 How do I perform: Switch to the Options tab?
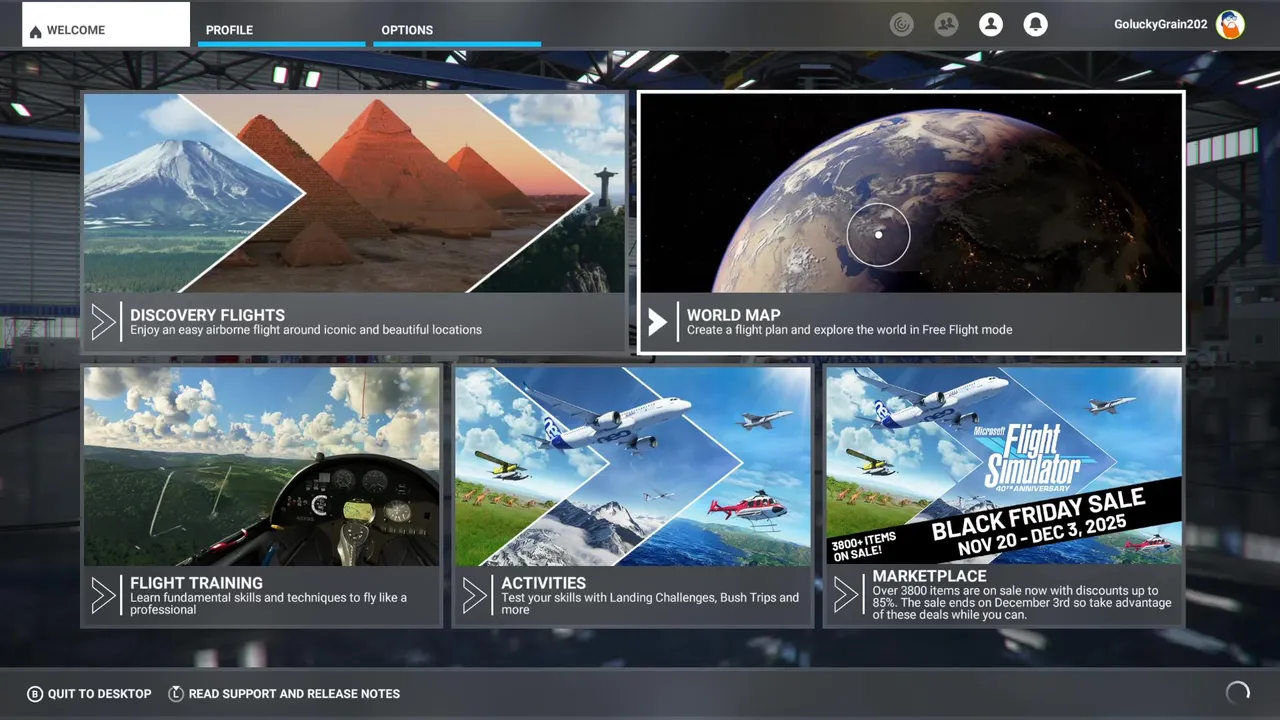[x=458, y=30]
